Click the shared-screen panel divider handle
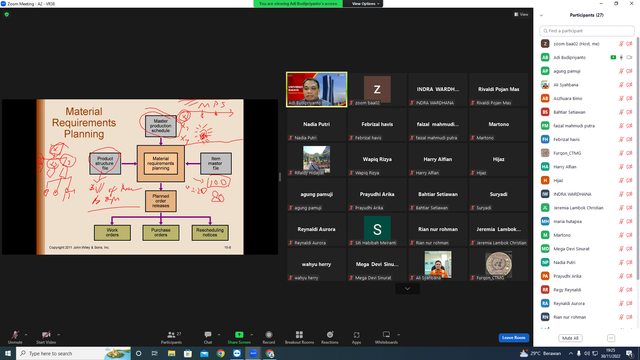Image resolution: width=640 pixels, height=360 pixels. (280, 177)
